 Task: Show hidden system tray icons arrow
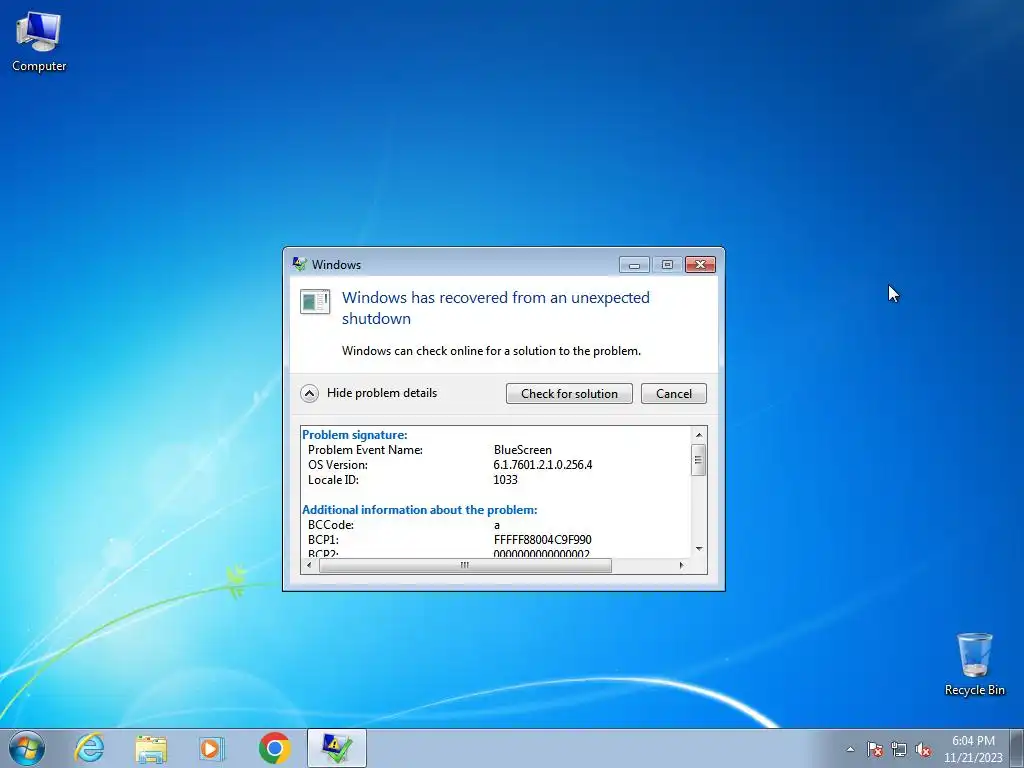pos(850,749)
